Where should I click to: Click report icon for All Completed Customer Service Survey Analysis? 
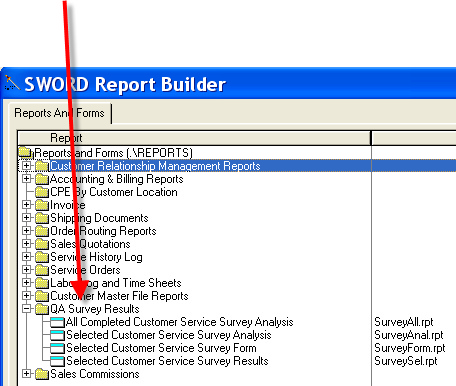(57, 322)
